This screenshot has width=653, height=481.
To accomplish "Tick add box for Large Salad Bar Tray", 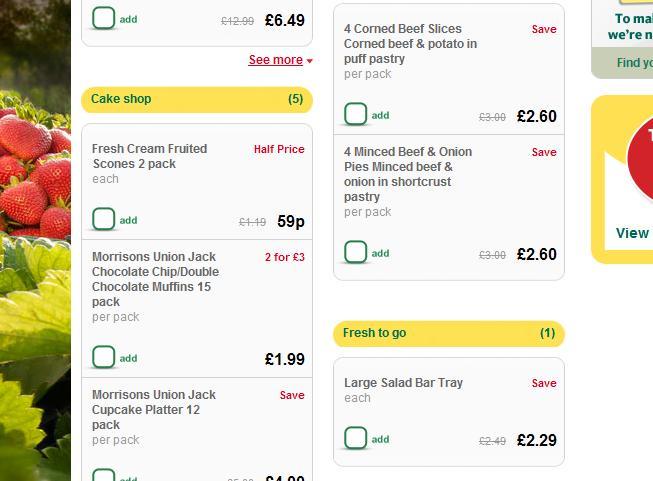I will click(x=356, y=438).
